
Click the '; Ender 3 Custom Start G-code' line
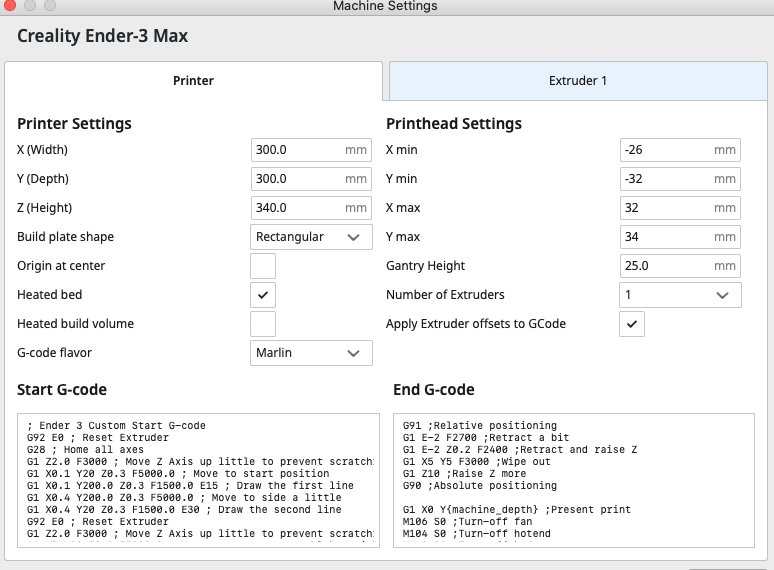tap(116, 425)
